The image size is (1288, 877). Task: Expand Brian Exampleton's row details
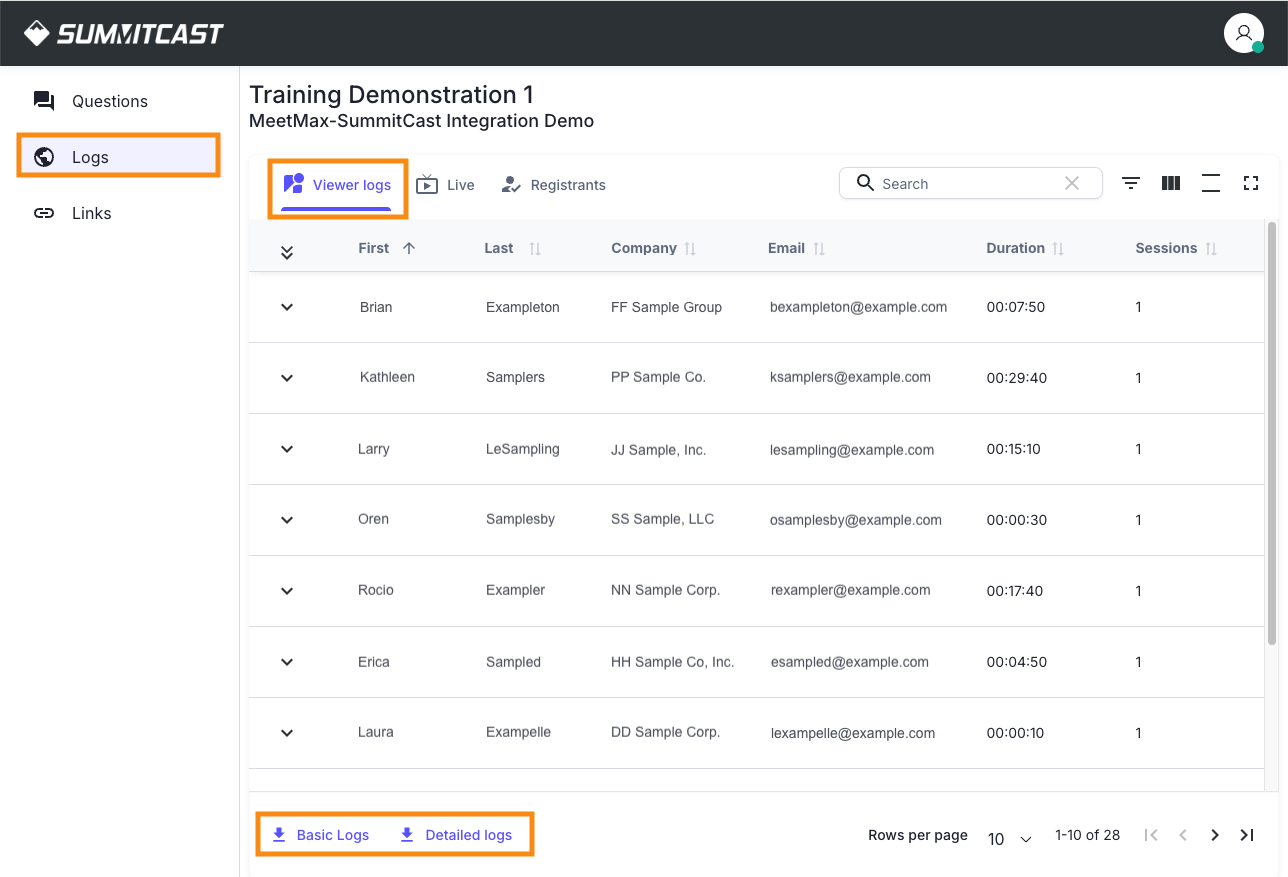tap(287, 307)
